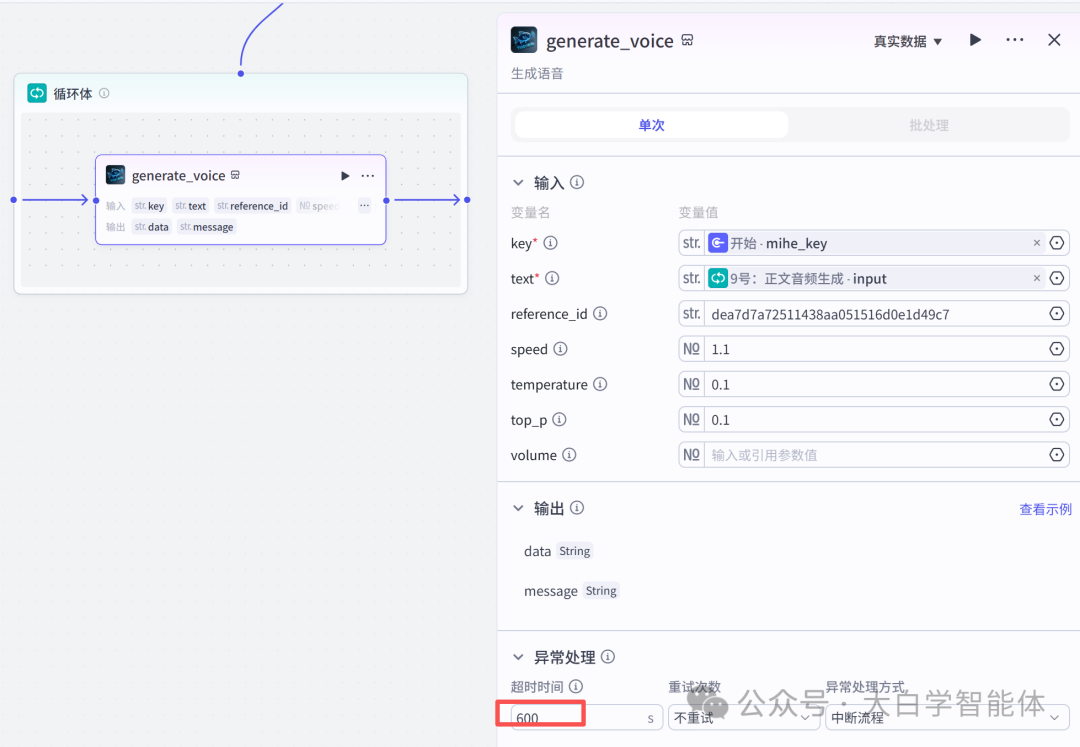Open more options menu in panel header
The width and height of the screenshot is (1080, 747).
(x=1014, y=40)
